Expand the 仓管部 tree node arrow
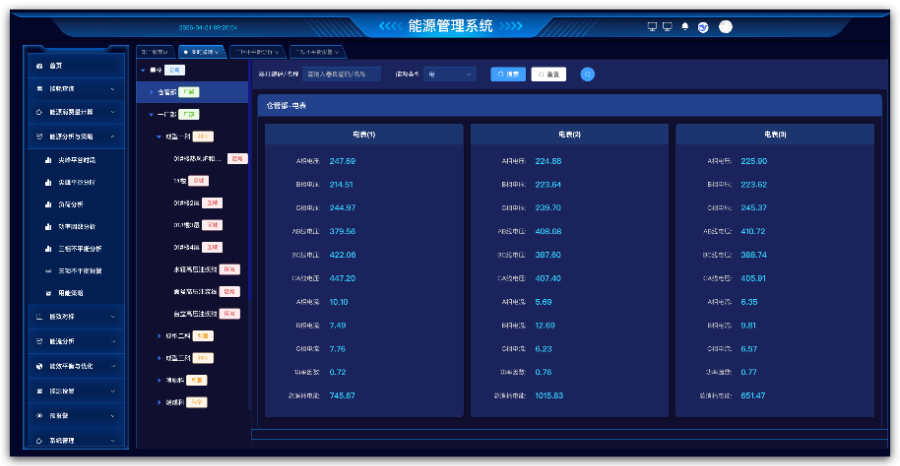 click(151, 92)
